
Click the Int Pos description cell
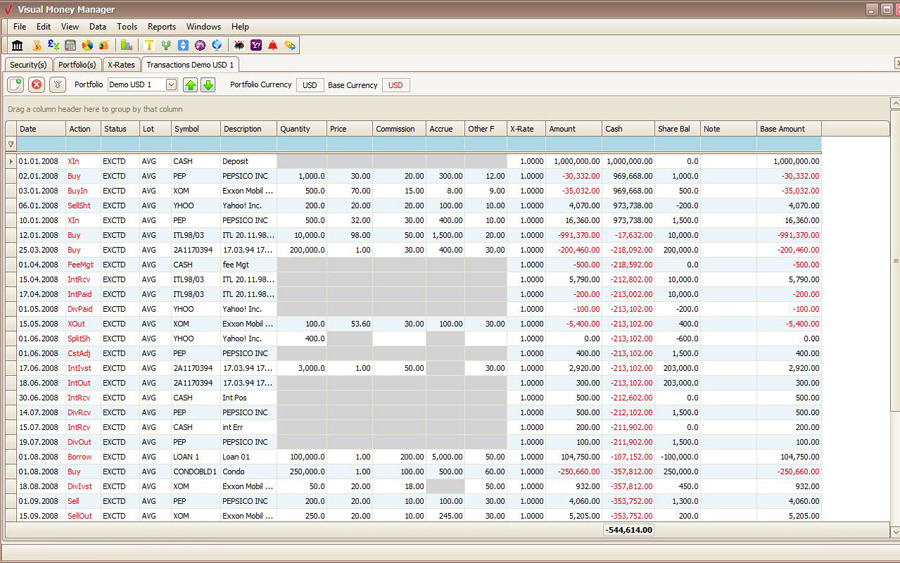tap(249, 398)
